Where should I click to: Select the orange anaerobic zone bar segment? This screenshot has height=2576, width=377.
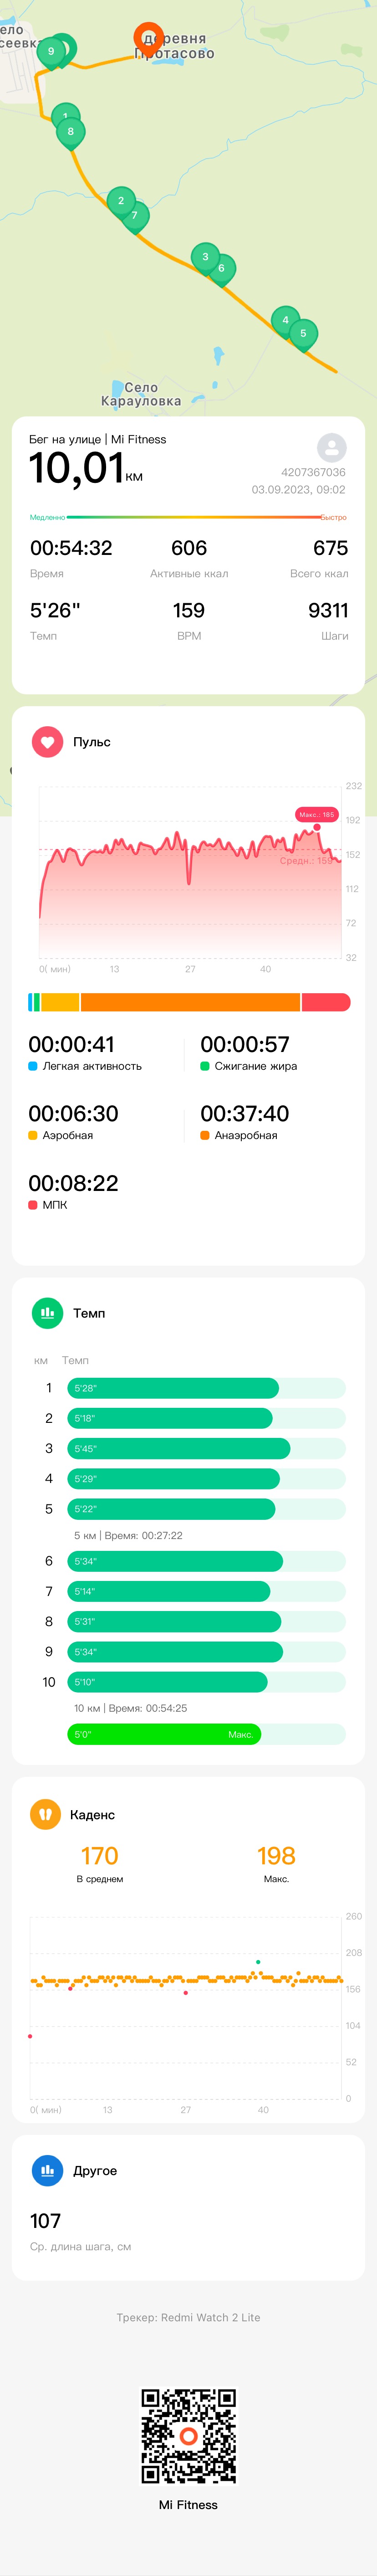click(190, 1002)
